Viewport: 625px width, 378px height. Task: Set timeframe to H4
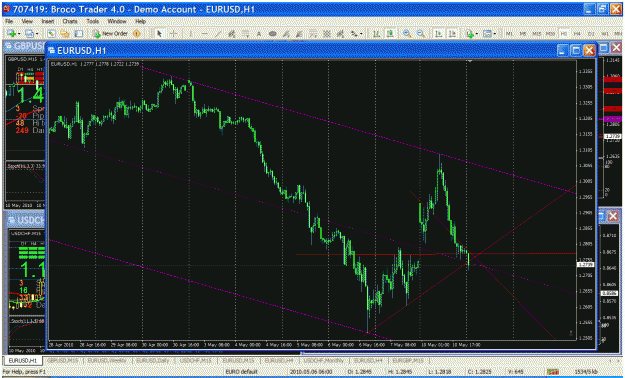[x=577, y=34]
